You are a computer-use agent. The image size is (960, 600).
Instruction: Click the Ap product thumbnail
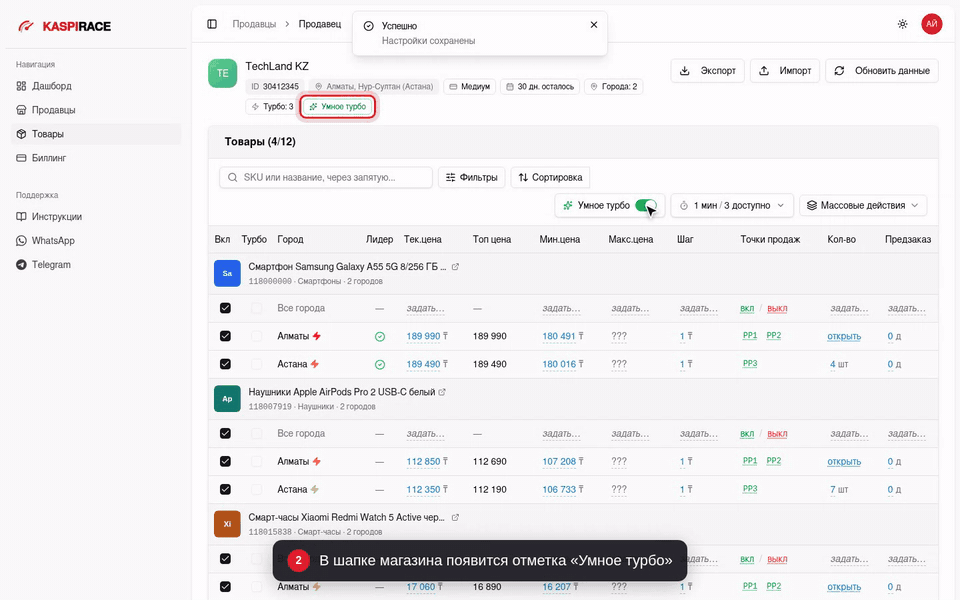point(227,399)
